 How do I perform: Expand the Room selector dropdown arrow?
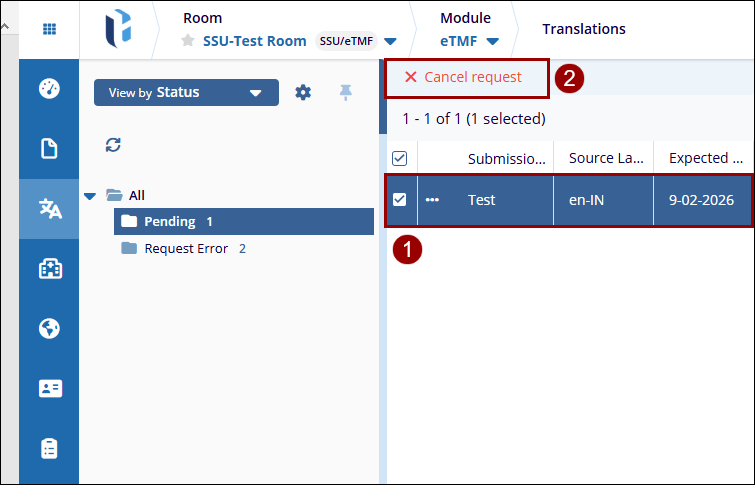pos(390,41)
